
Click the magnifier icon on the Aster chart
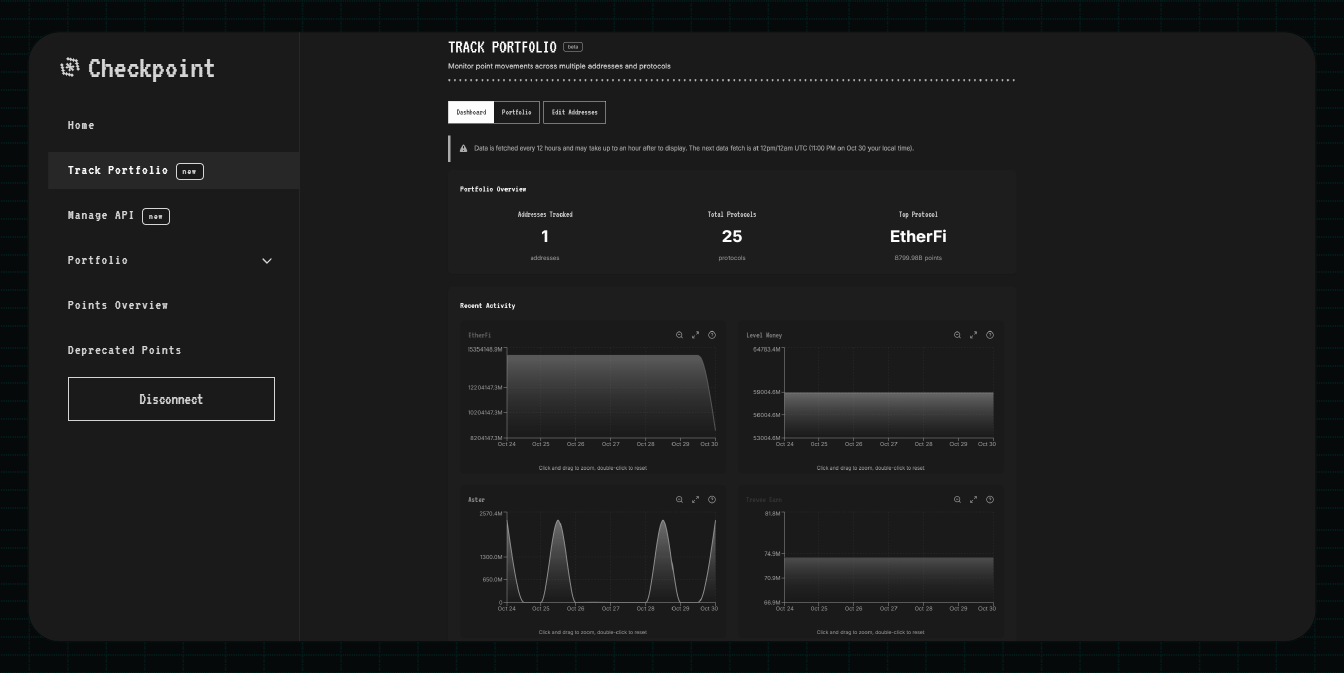pos(680,500)
